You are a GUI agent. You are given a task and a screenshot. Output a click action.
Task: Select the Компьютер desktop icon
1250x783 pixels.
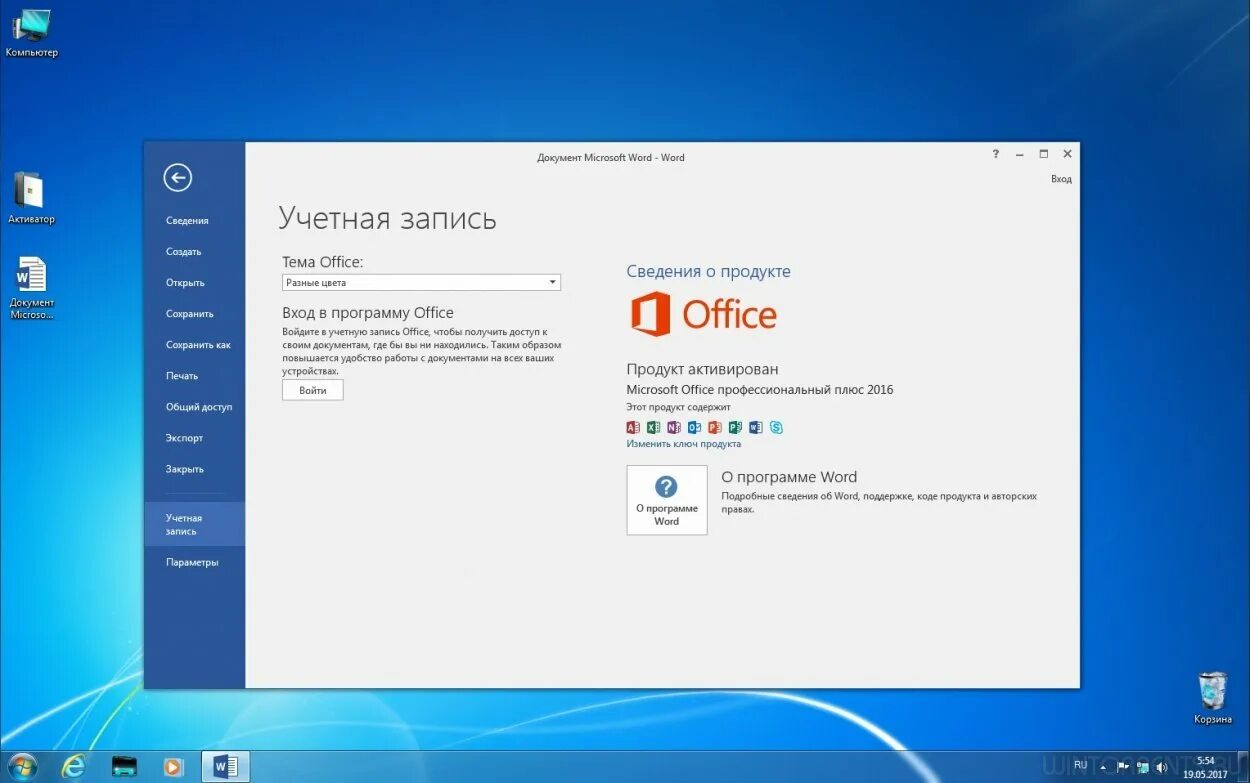coord(31,33)
